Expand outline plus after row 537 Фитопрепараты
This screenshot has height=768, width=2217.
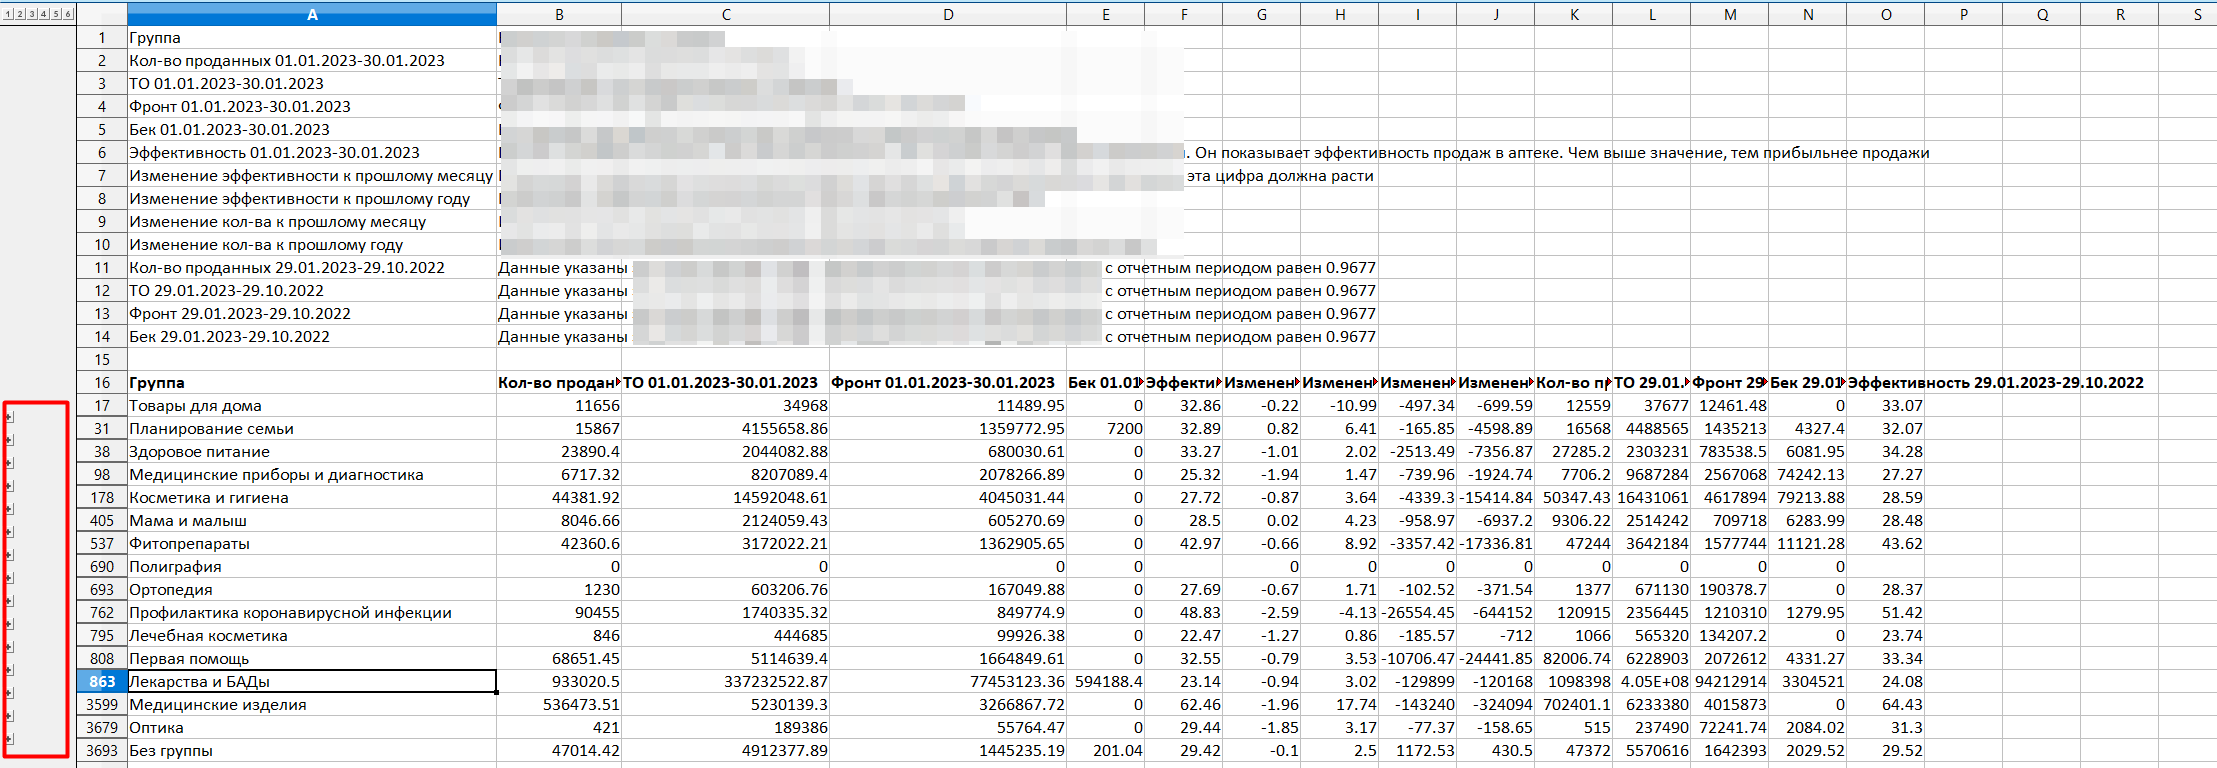coord(10,555)
